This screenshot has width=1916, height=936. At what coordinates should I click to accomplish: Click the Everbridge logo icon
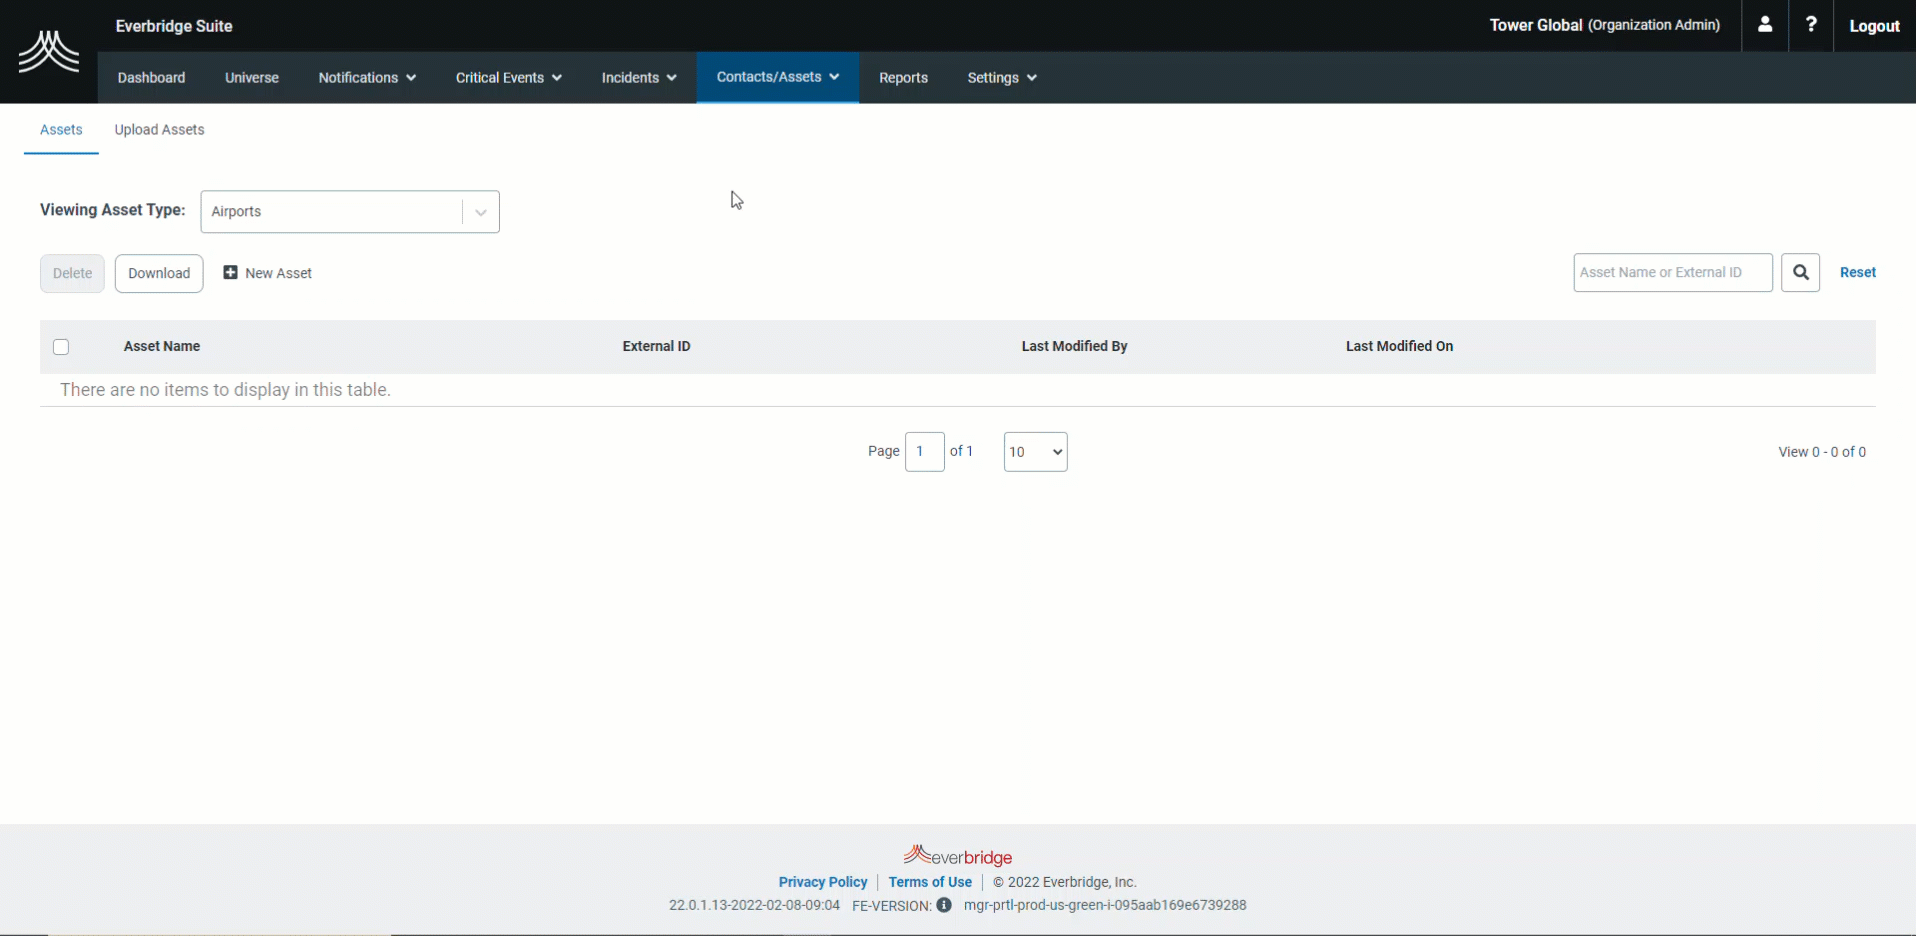pyautogui.click(x=48, y=51)
